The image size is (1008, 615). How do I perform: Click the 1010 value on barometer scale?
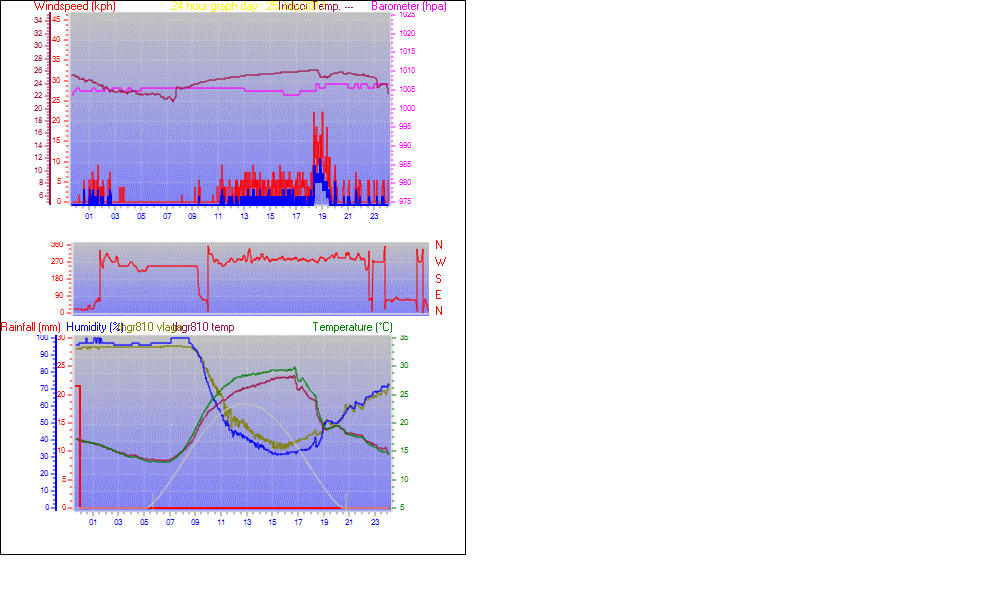coord(406,71)
